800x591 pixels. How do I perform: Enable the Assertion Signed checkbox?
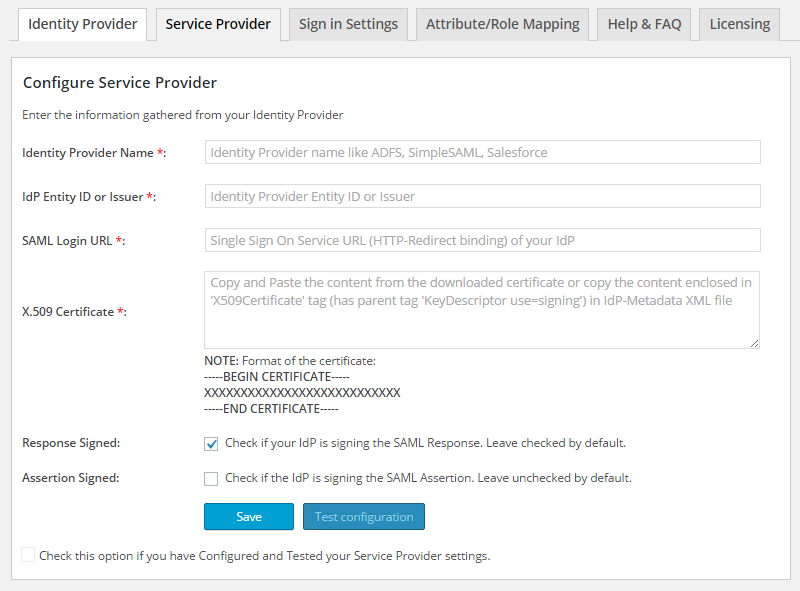[211, 478]
